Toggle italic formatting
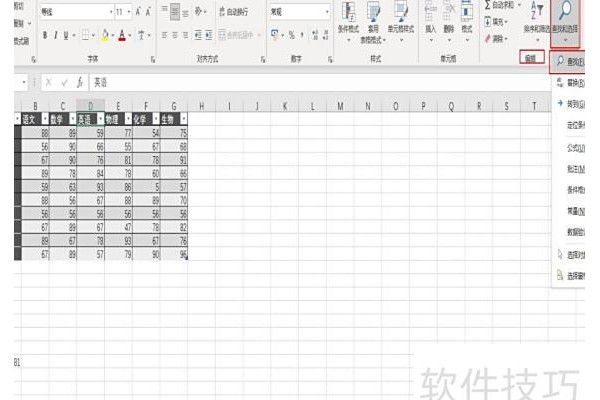The width and height of the screenshot is (600, 400). [55, 35]
